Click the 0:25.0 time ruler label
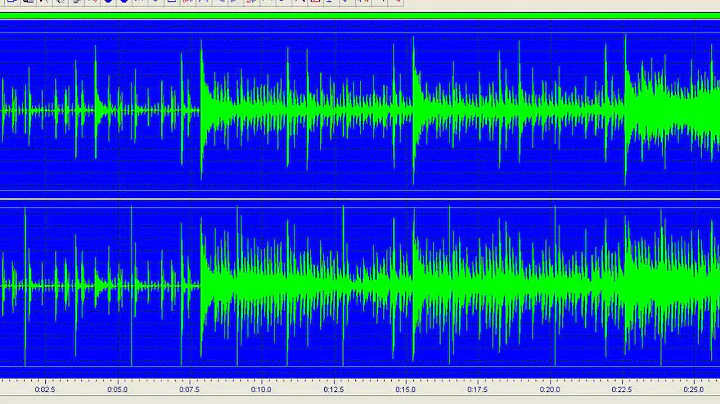The height and width of the screenshot is (404, 720). point(693,389)
